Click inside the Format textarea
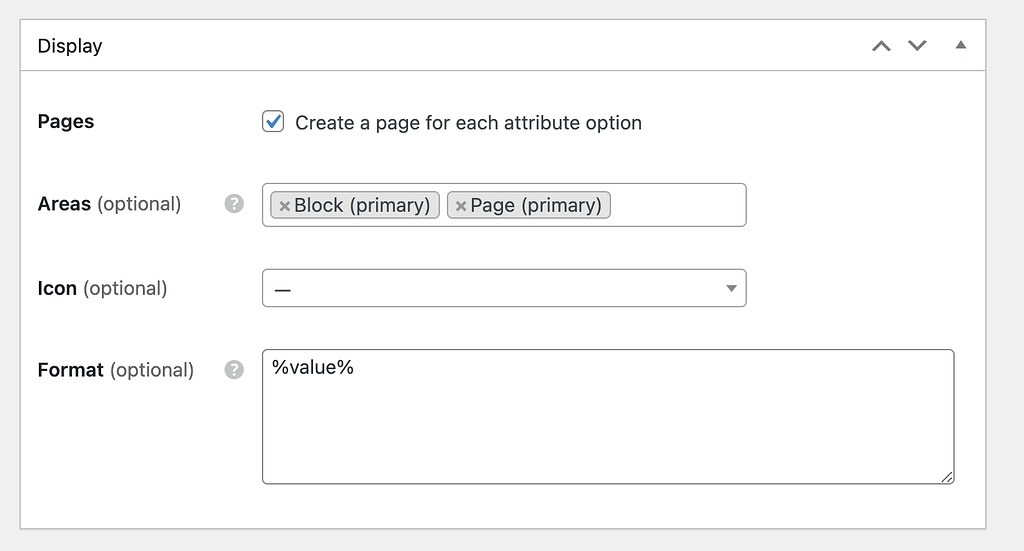The width and height of the screenshot is (1024, 551). coord(608,417)
